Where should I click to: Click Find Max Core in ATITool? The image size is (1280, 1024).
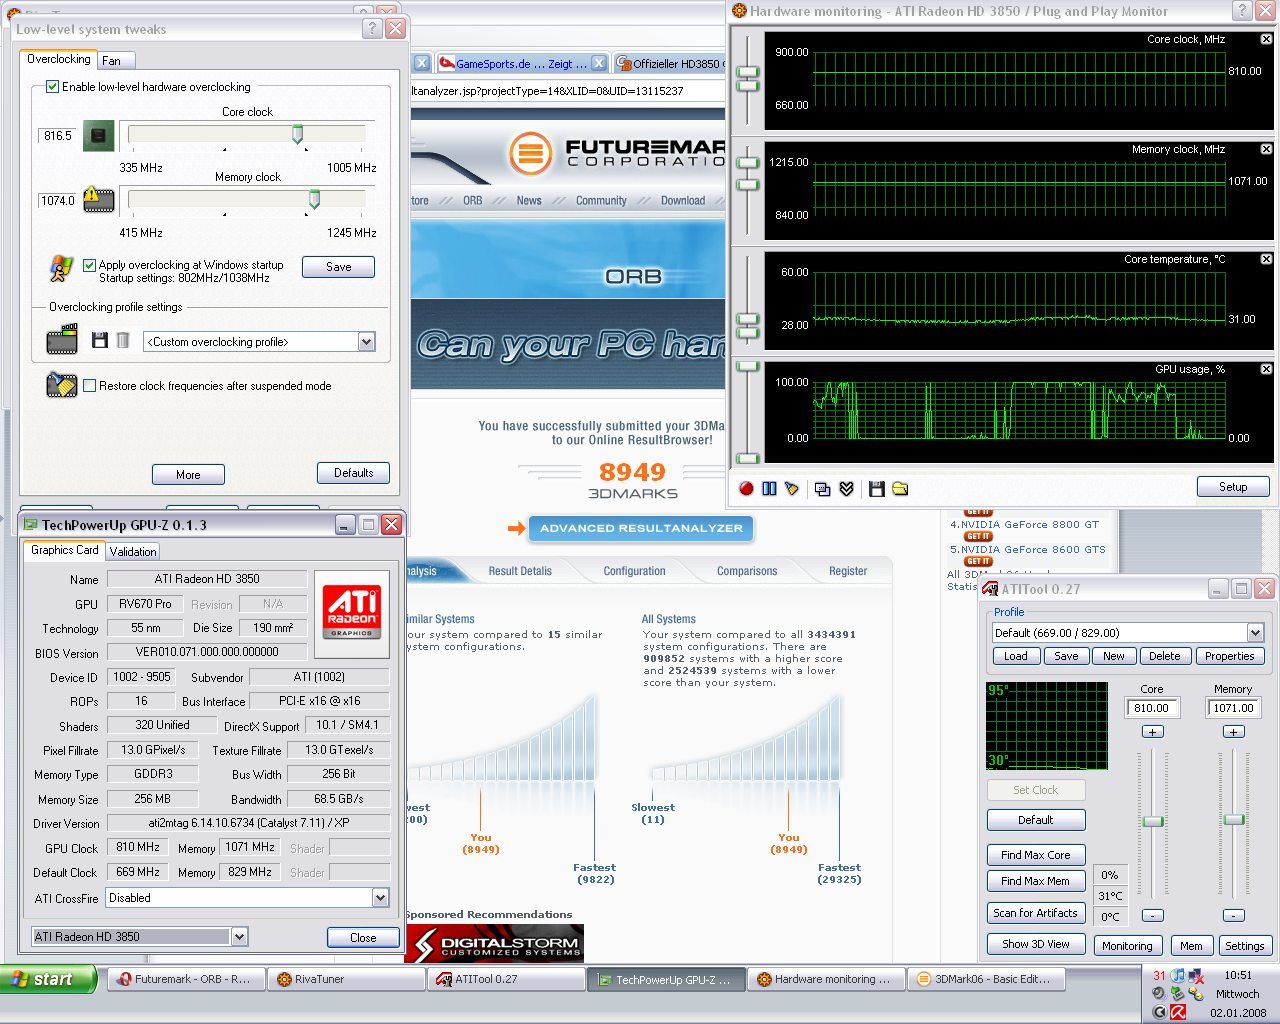[x=1036, y=855]
